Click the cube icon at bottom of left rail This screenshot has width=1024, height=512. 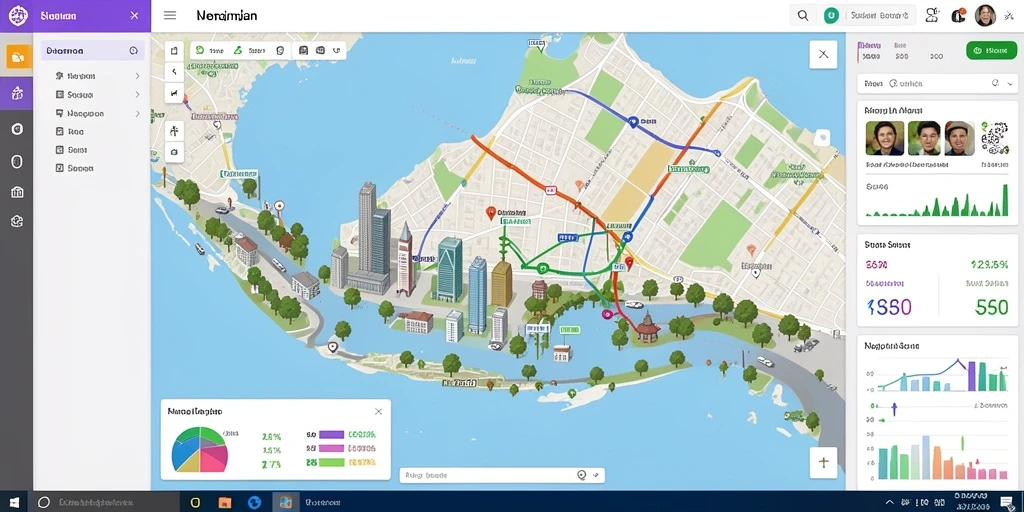coord(18,221)
